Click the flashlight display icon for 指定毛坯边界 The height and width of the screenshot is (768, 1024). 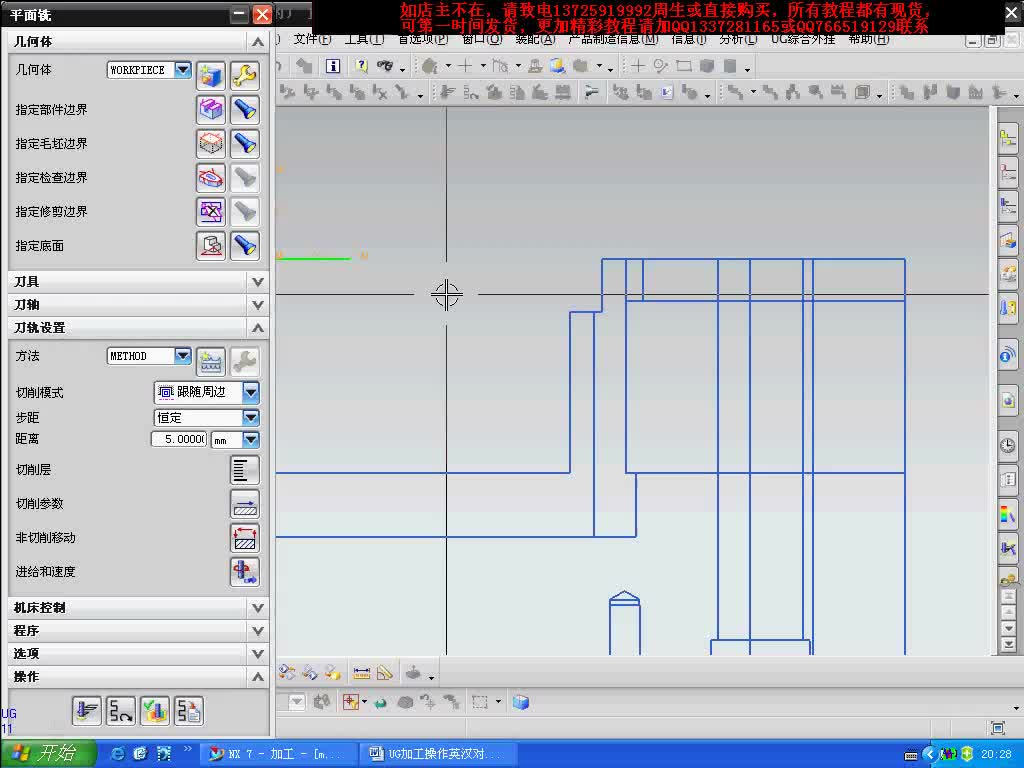[245, 144]
